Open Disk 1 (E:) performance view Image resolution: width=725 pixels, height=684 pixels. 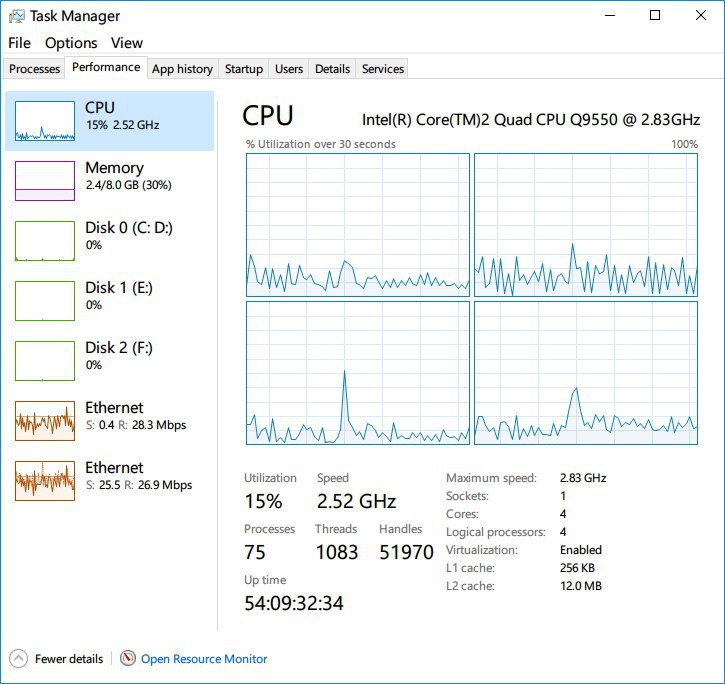118,295
